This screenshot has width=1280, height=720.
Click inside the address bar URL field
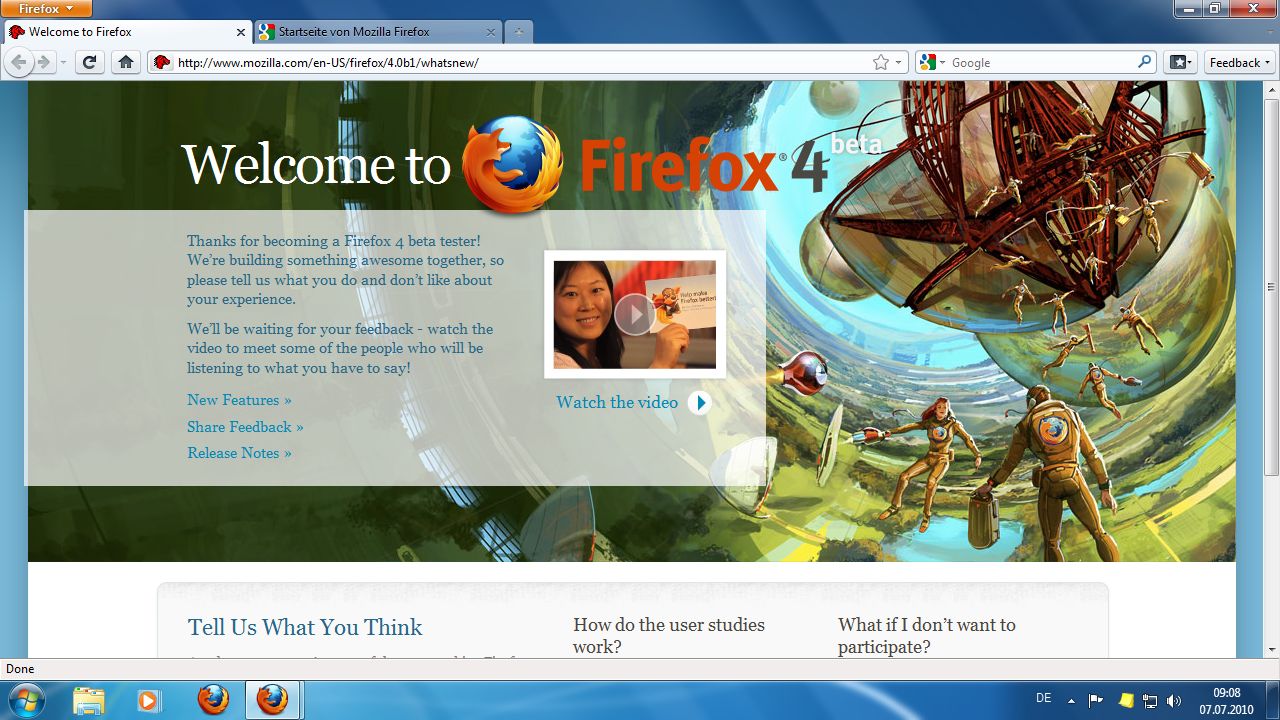(x=450, y=61)
